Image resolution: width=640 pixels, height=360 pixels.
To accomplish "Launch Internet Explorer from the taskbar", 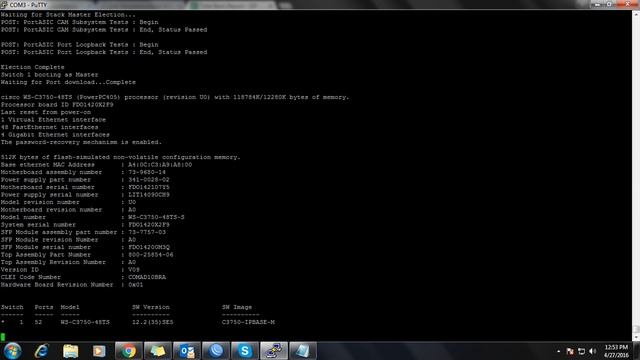I will pos(42,351).
